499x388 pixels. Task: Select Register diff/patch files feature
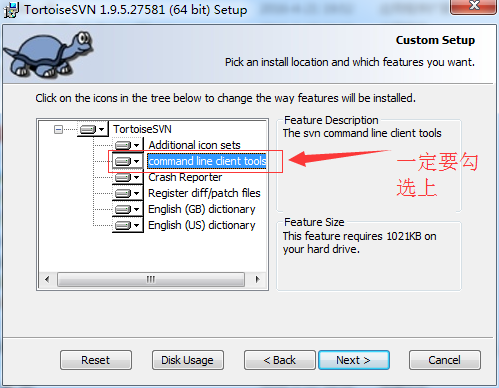[x=204, y=193]
